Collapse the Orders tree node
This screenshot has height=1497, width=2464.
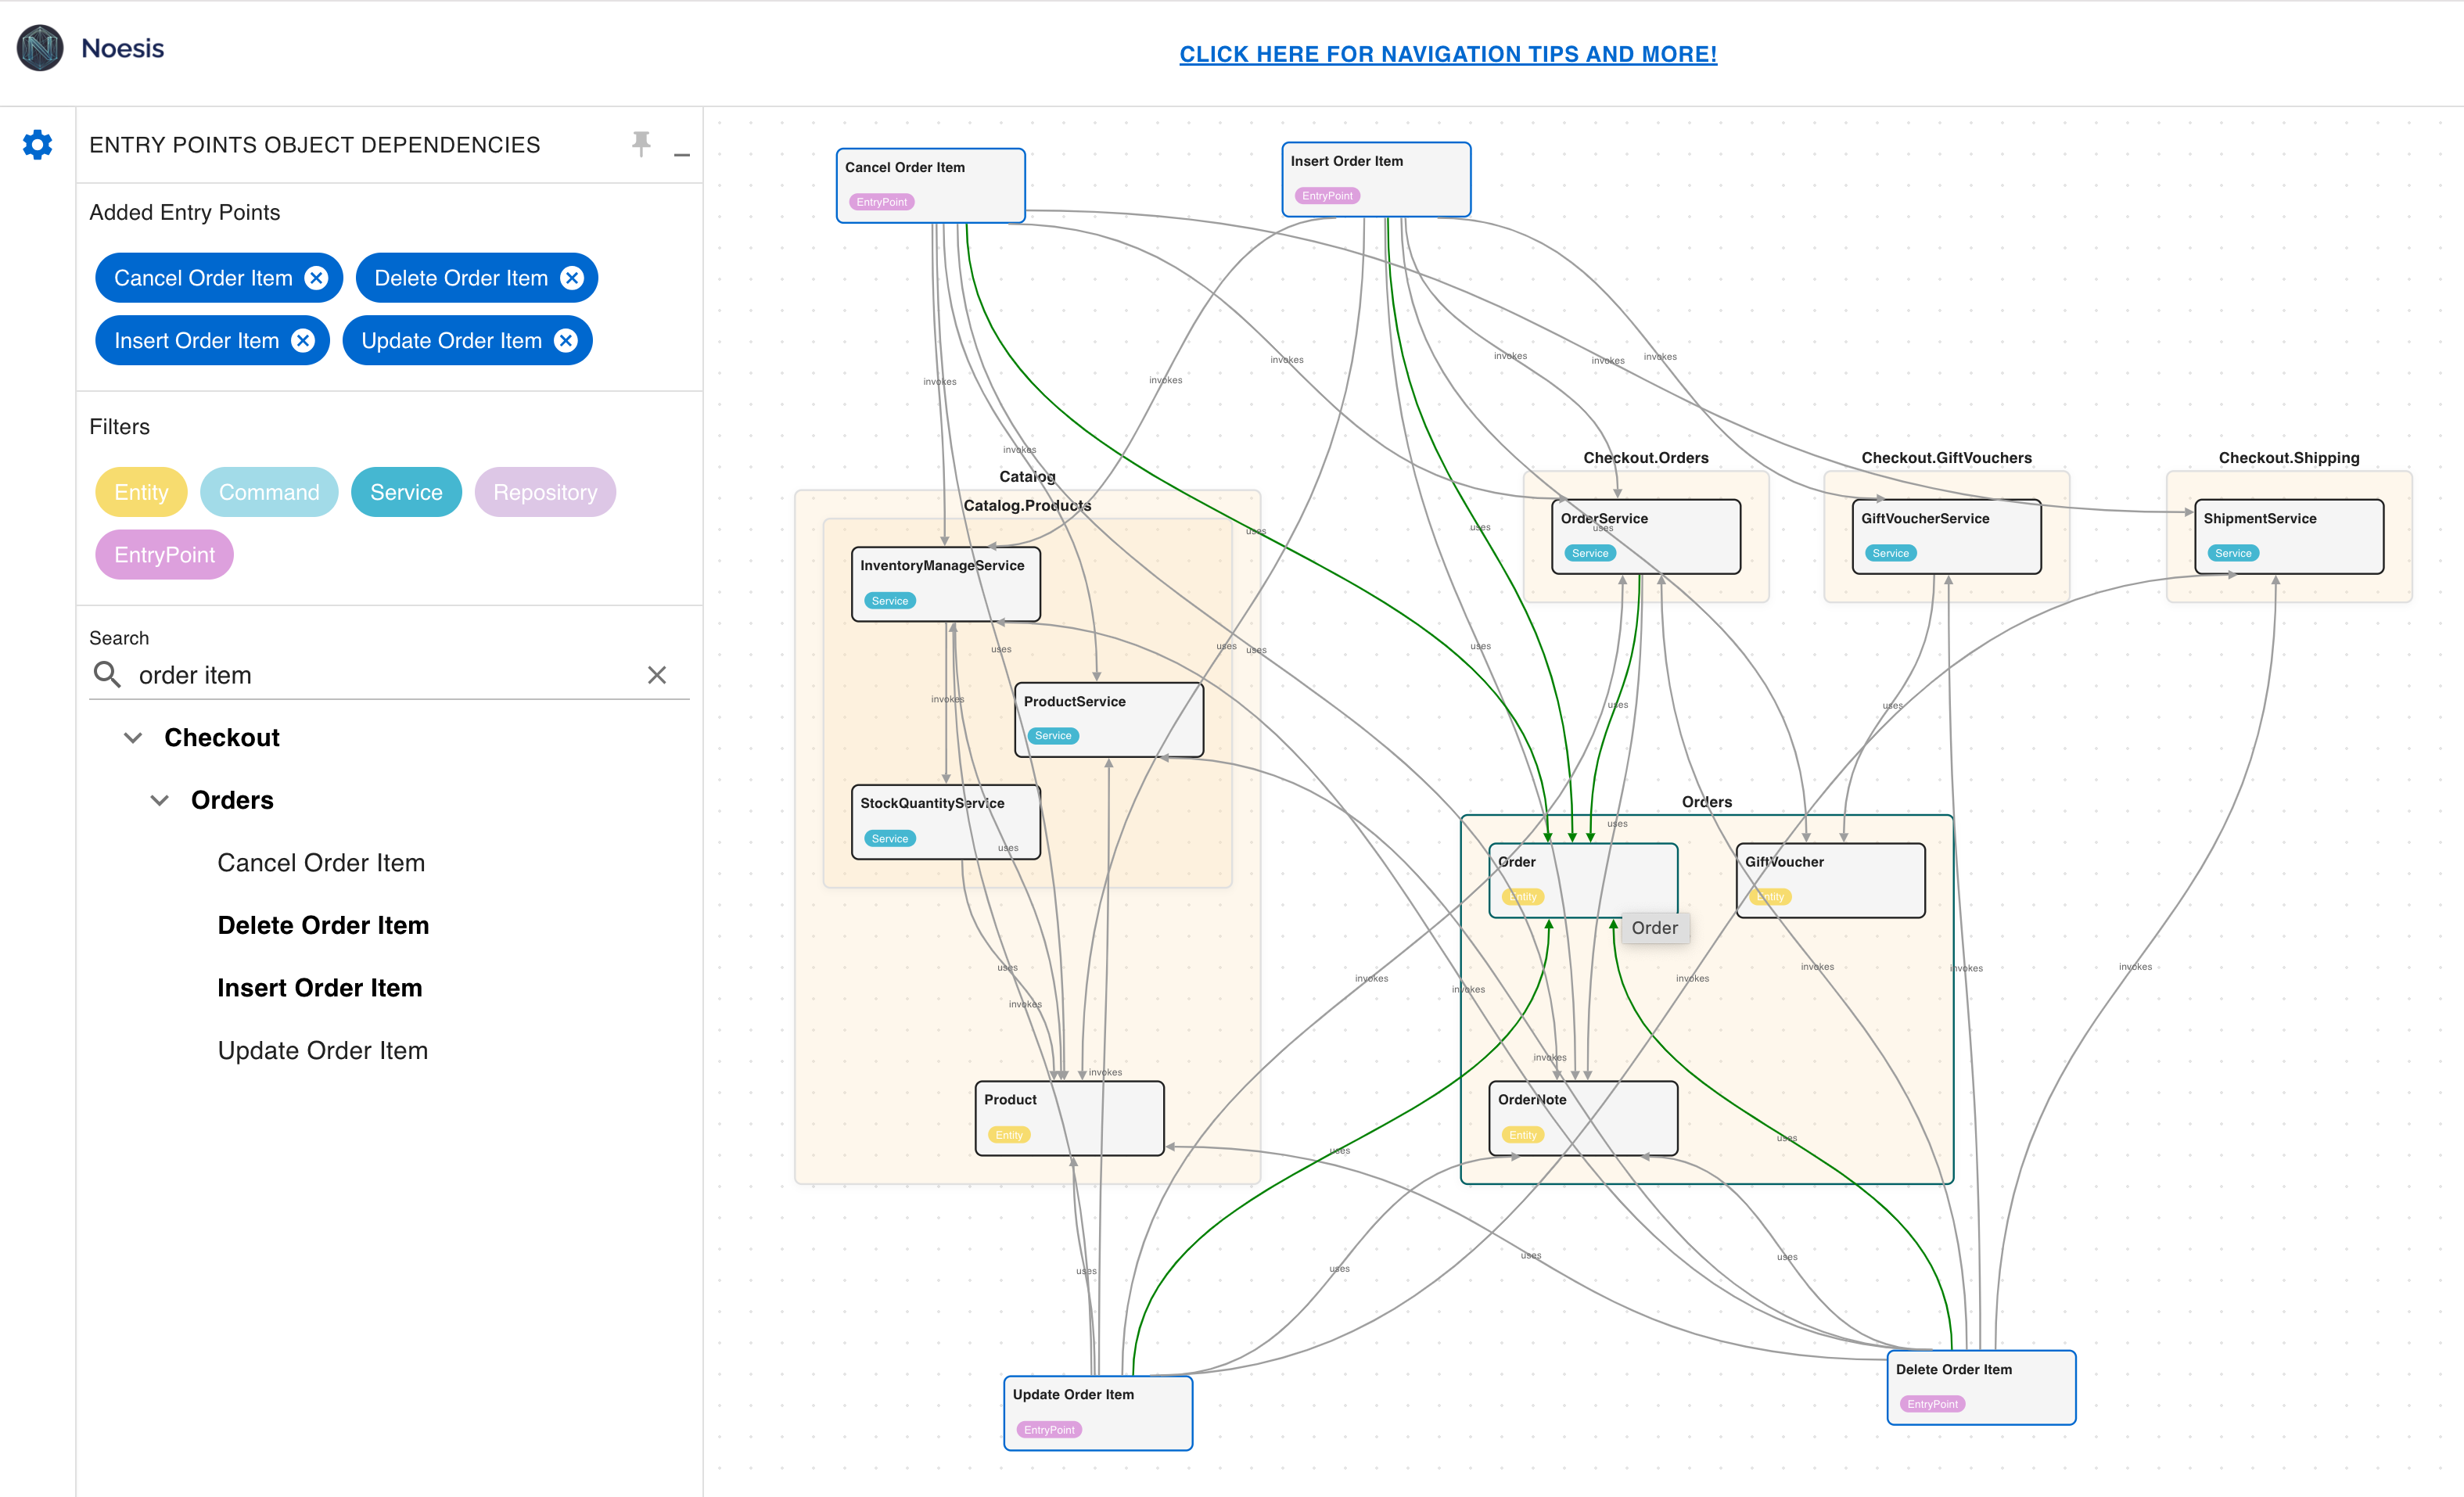(159, 801)
